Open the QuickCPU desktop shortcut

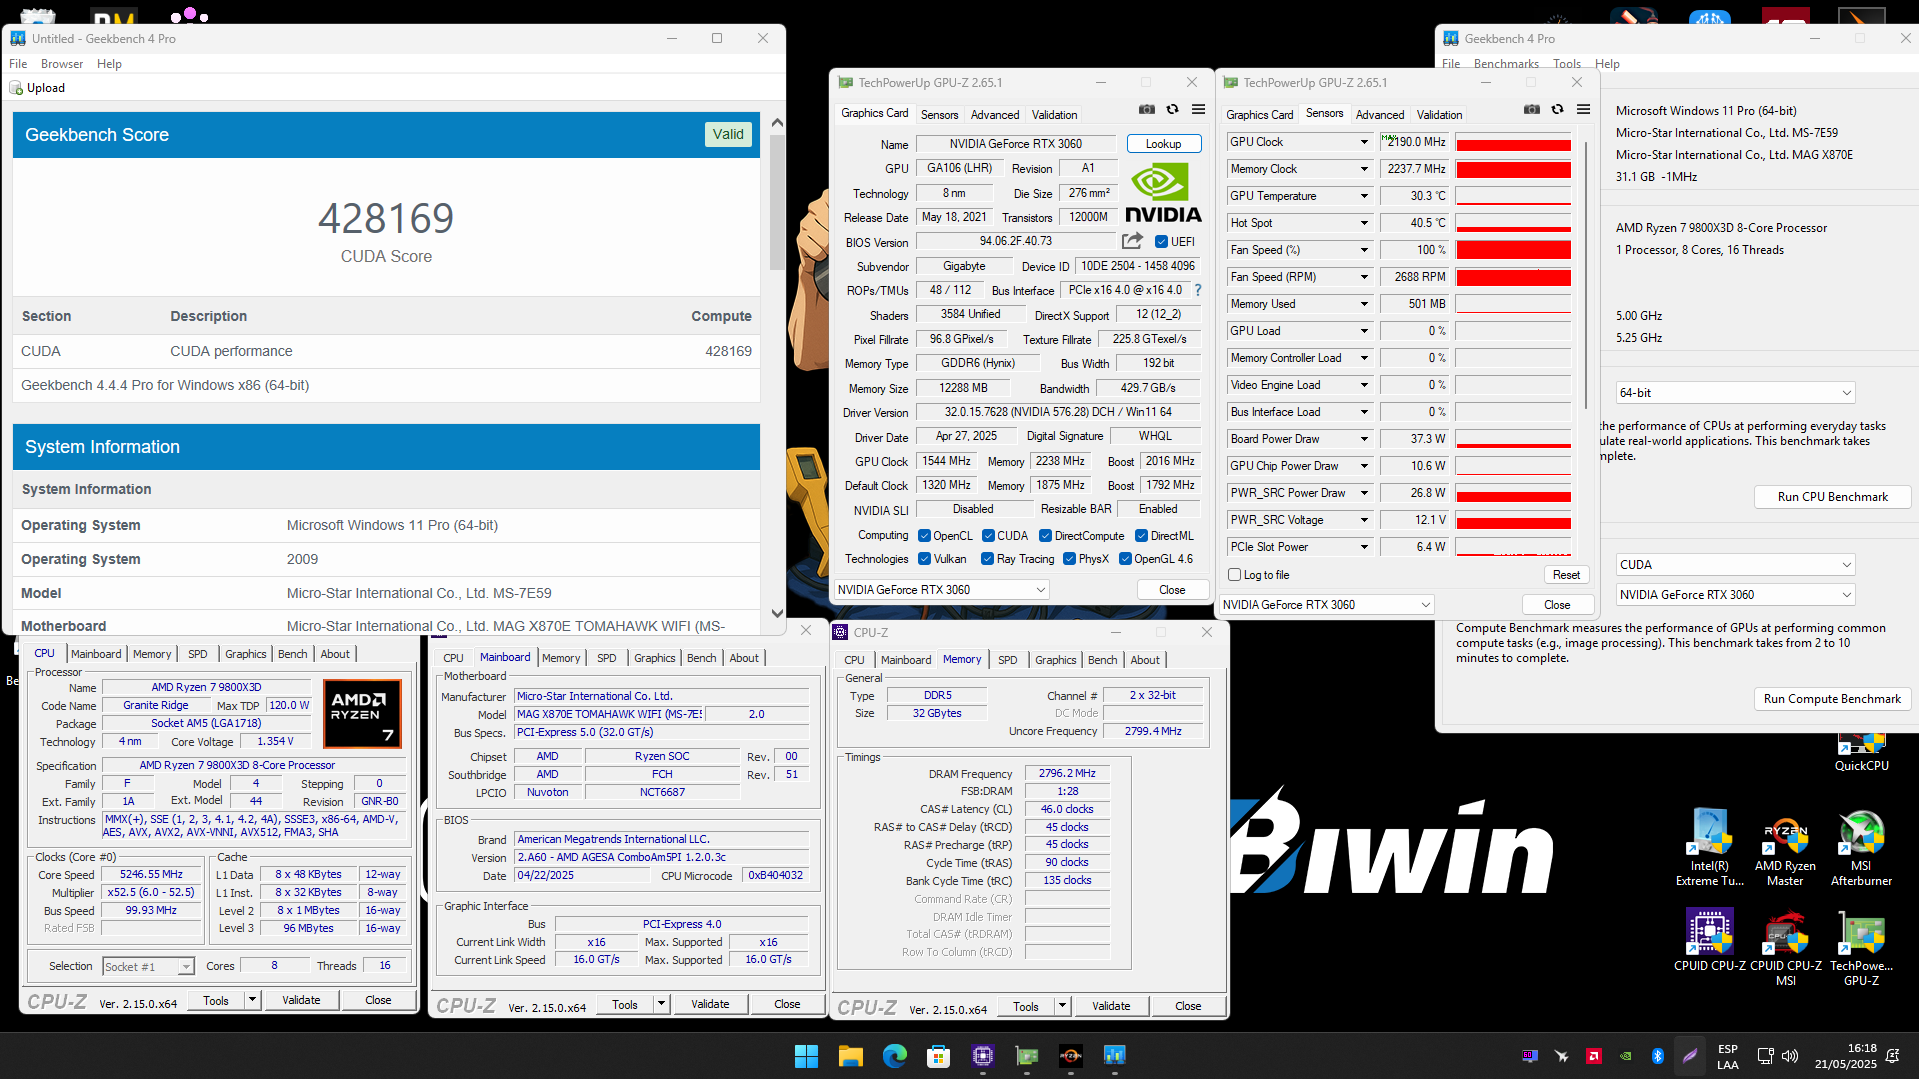coord(1861,752)
